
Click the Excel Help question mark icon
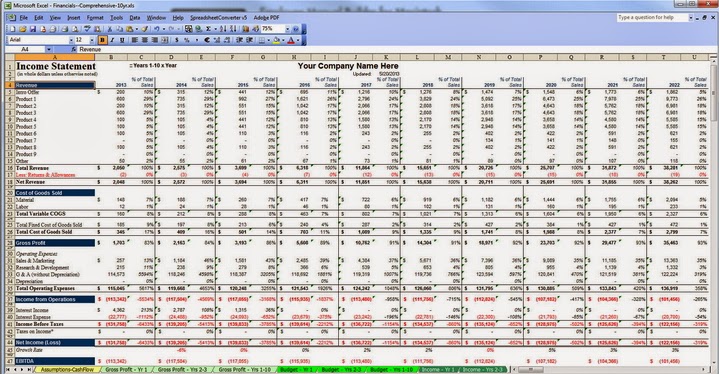tap(295, 29)
